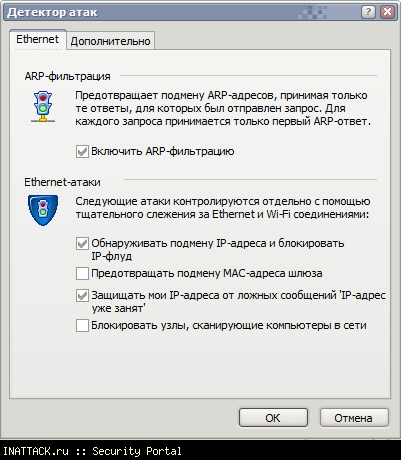
Task: Click the ARP-фильтрация section heading
Action: (67, 76)
